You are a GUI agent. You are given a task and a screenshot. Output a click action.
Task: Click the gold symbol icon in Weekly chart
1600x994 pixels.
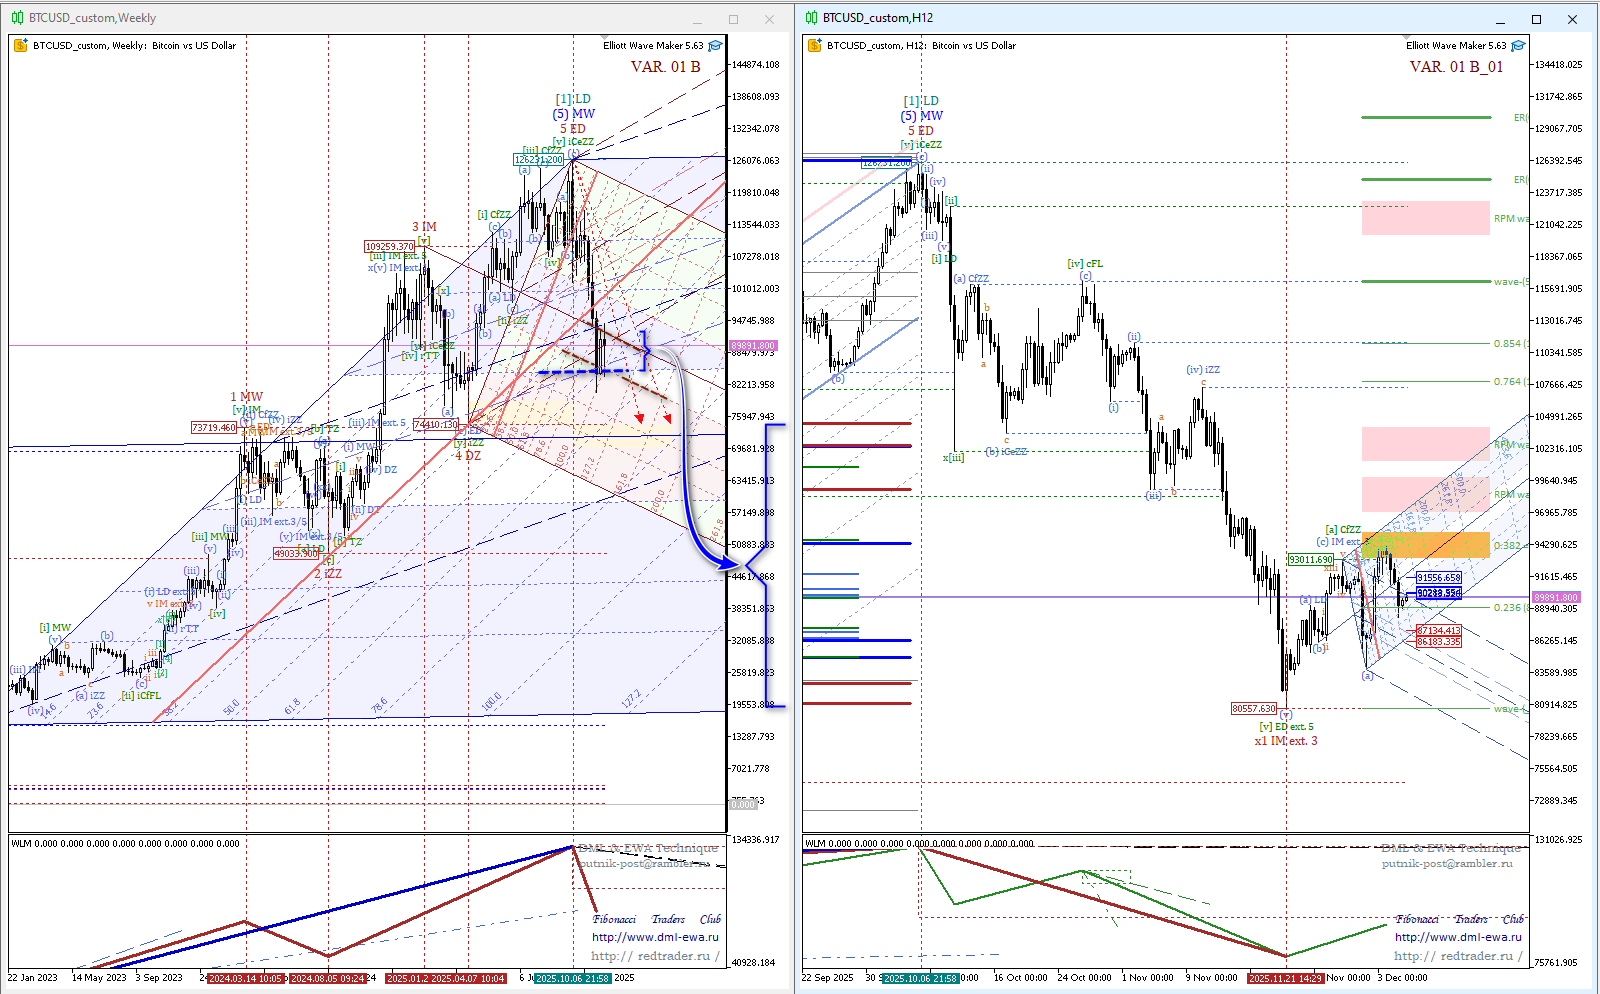[x=21, y=46]
